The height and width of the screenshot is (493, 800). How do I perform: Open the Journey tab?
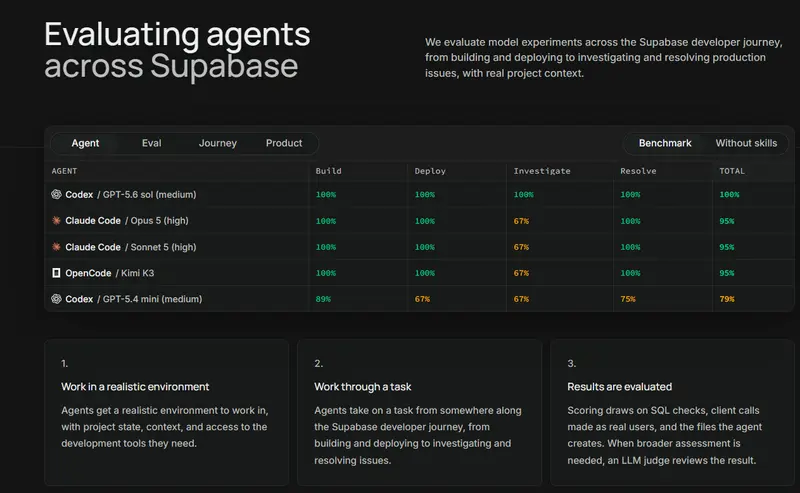[x=218, y=143]
